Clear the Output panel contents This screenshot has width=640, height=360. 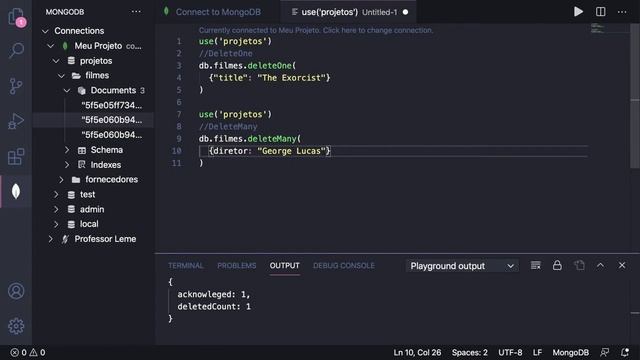[536, 266]
